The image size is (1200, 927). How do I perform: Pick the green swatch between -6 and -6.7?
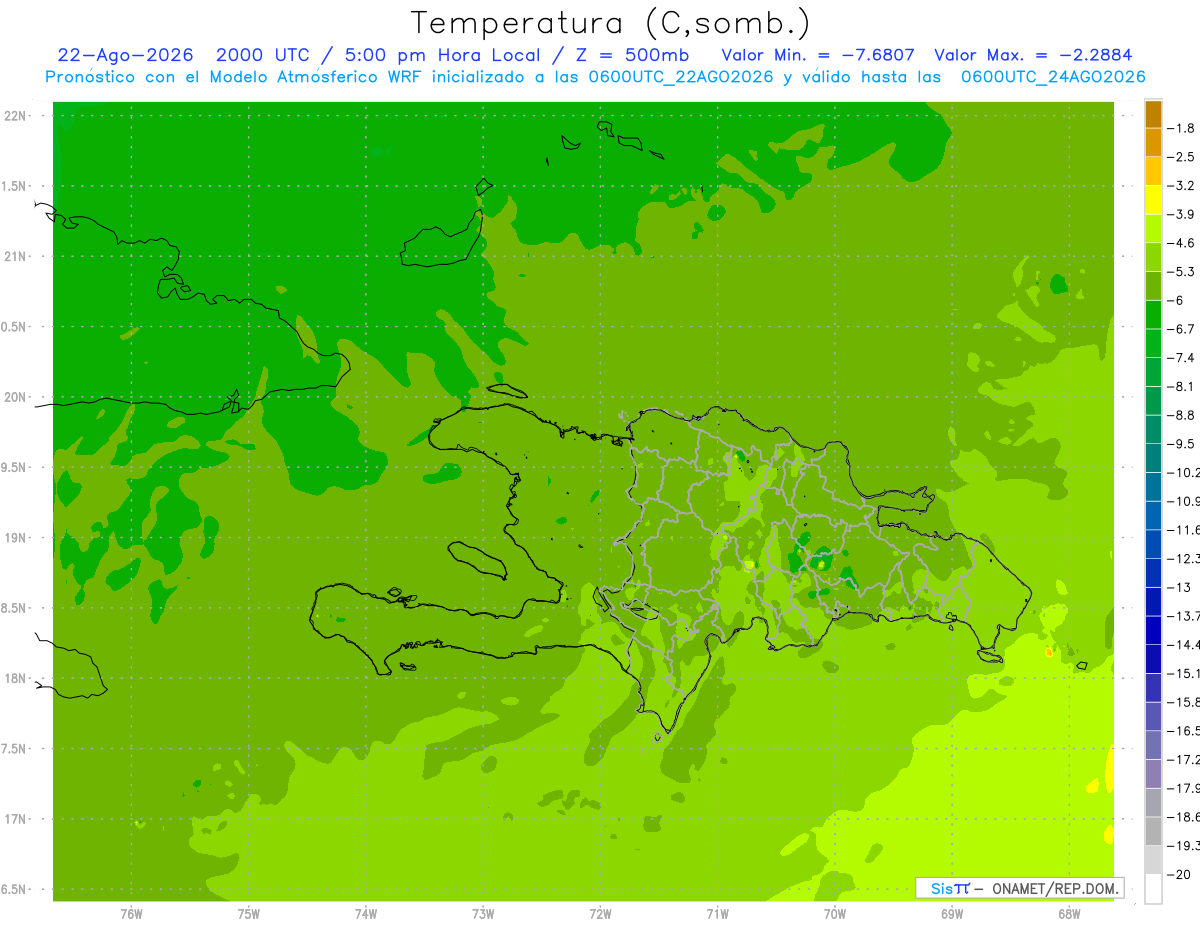[1153, 315]
